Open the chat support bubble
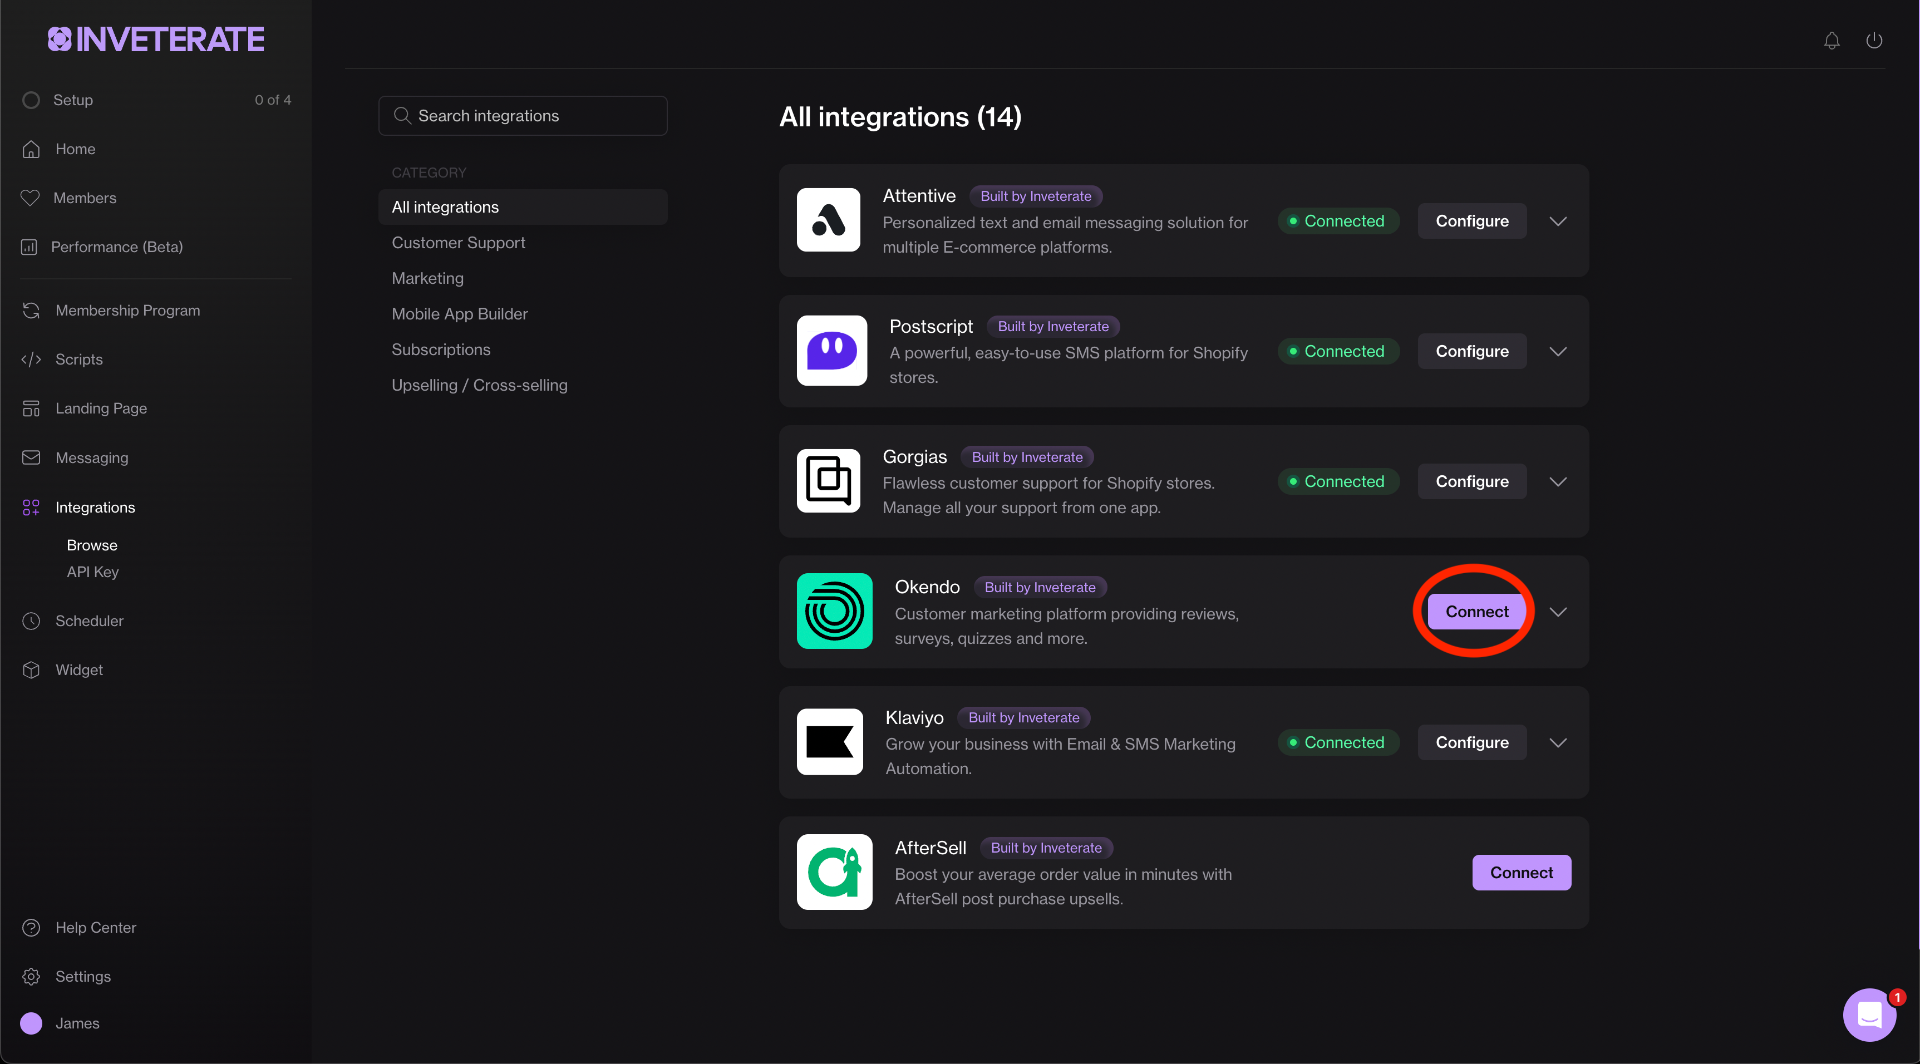 coord(1869,1015)
